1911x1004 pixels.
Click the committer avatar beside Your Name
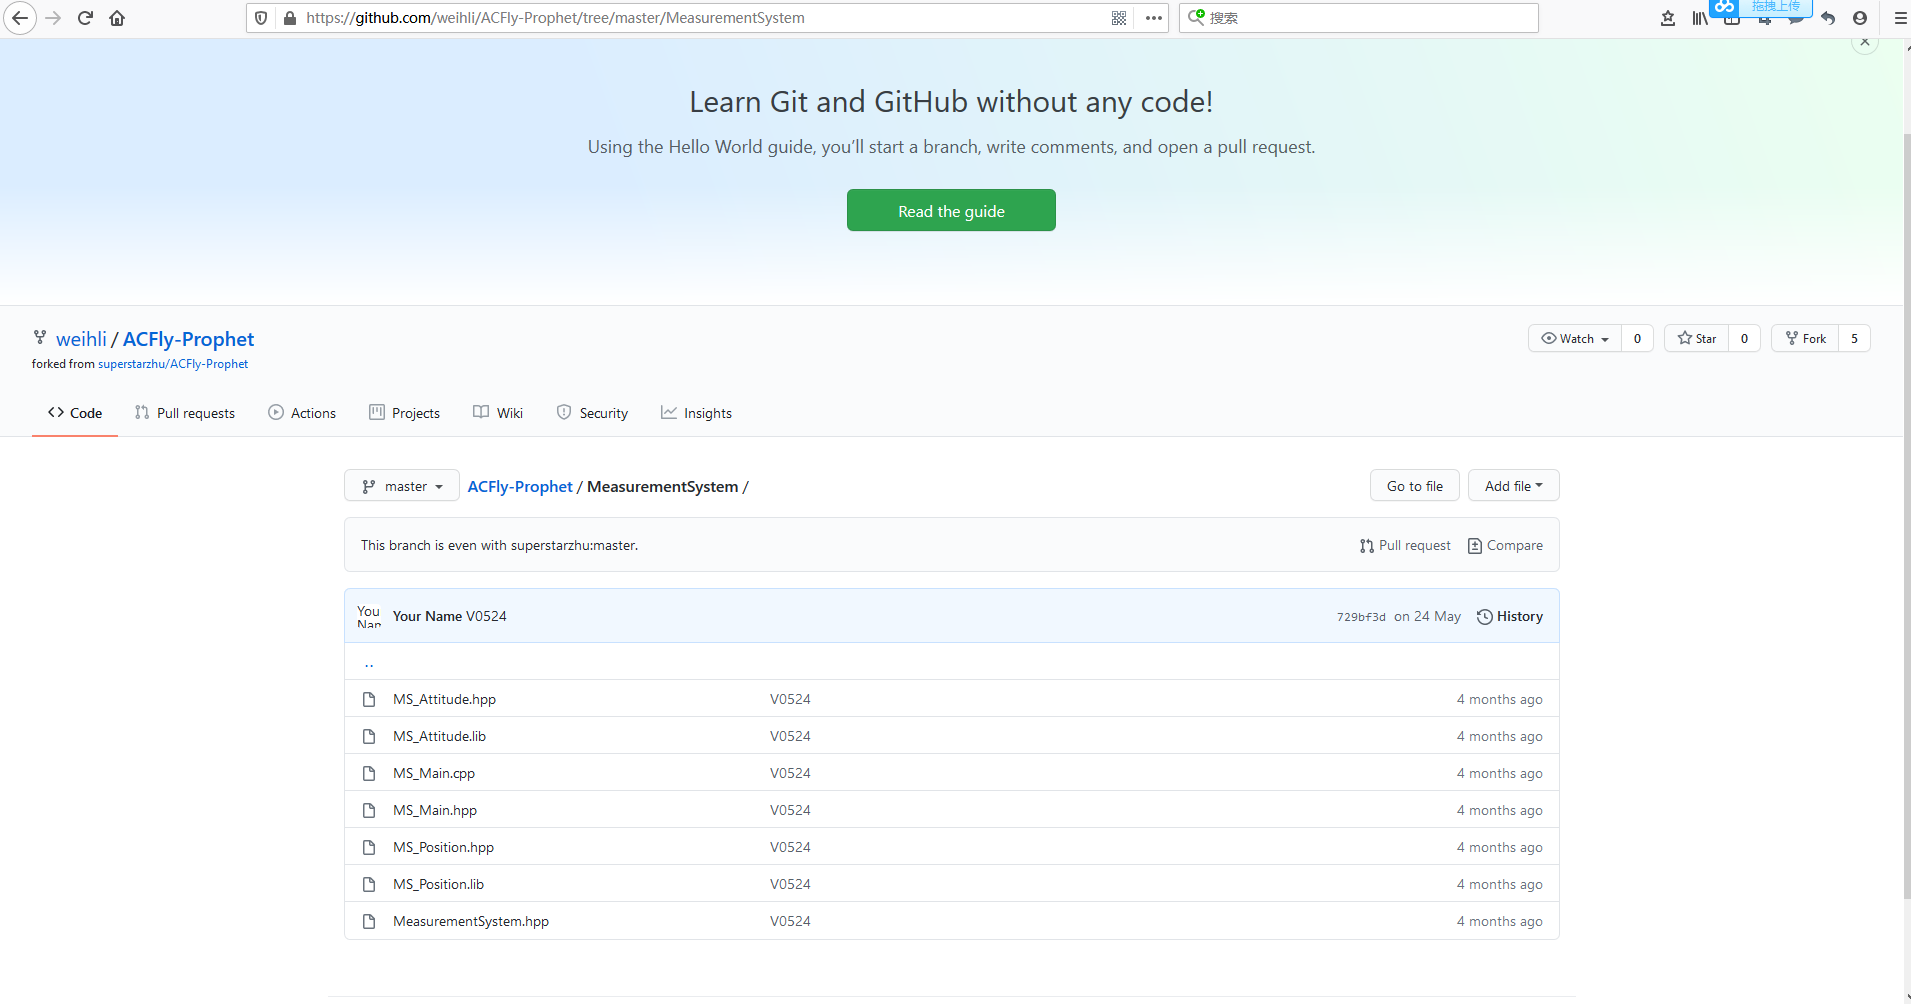(369, 616)
